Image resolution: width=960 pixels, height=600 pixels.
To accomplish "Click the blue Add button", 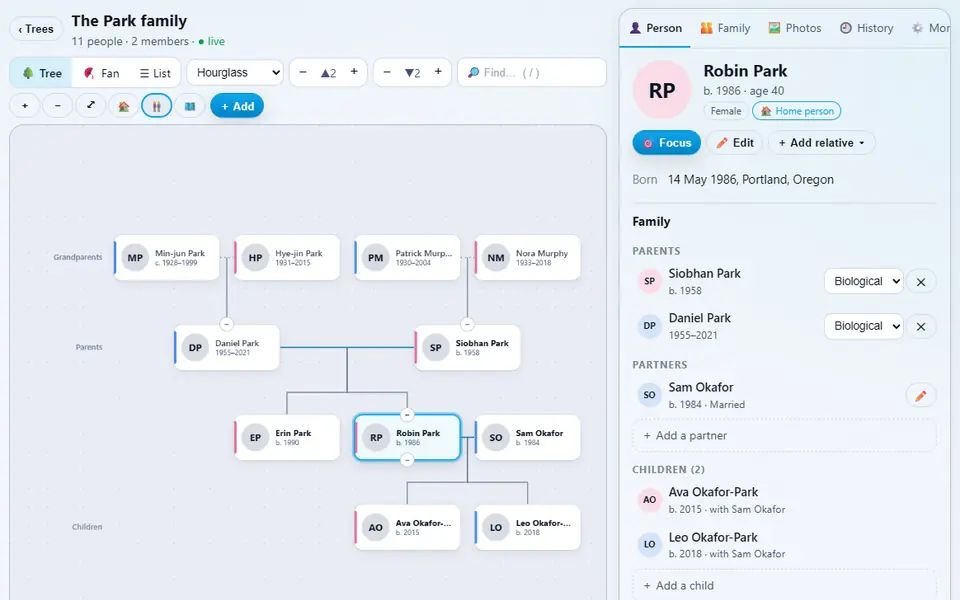I will (237, 106).
